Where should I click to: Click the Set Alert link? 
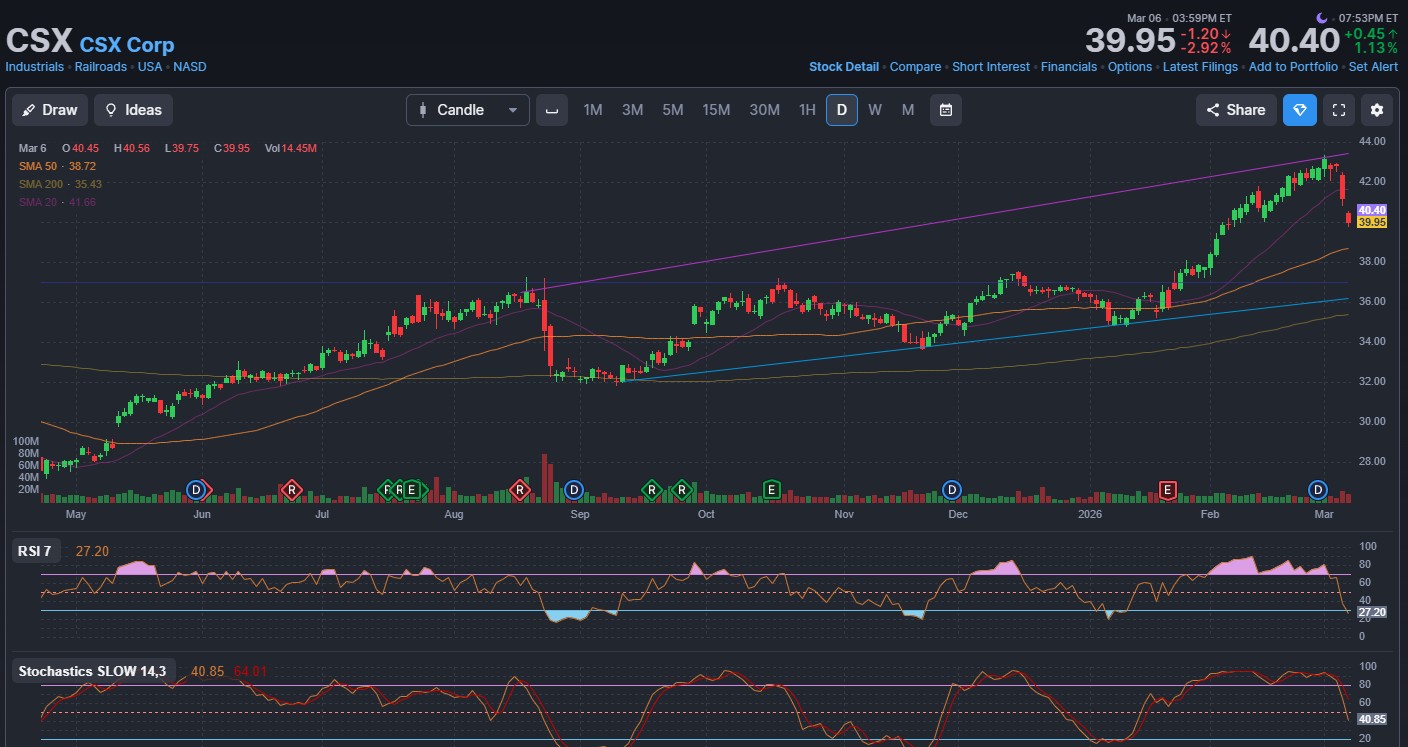coord(1373,67)
